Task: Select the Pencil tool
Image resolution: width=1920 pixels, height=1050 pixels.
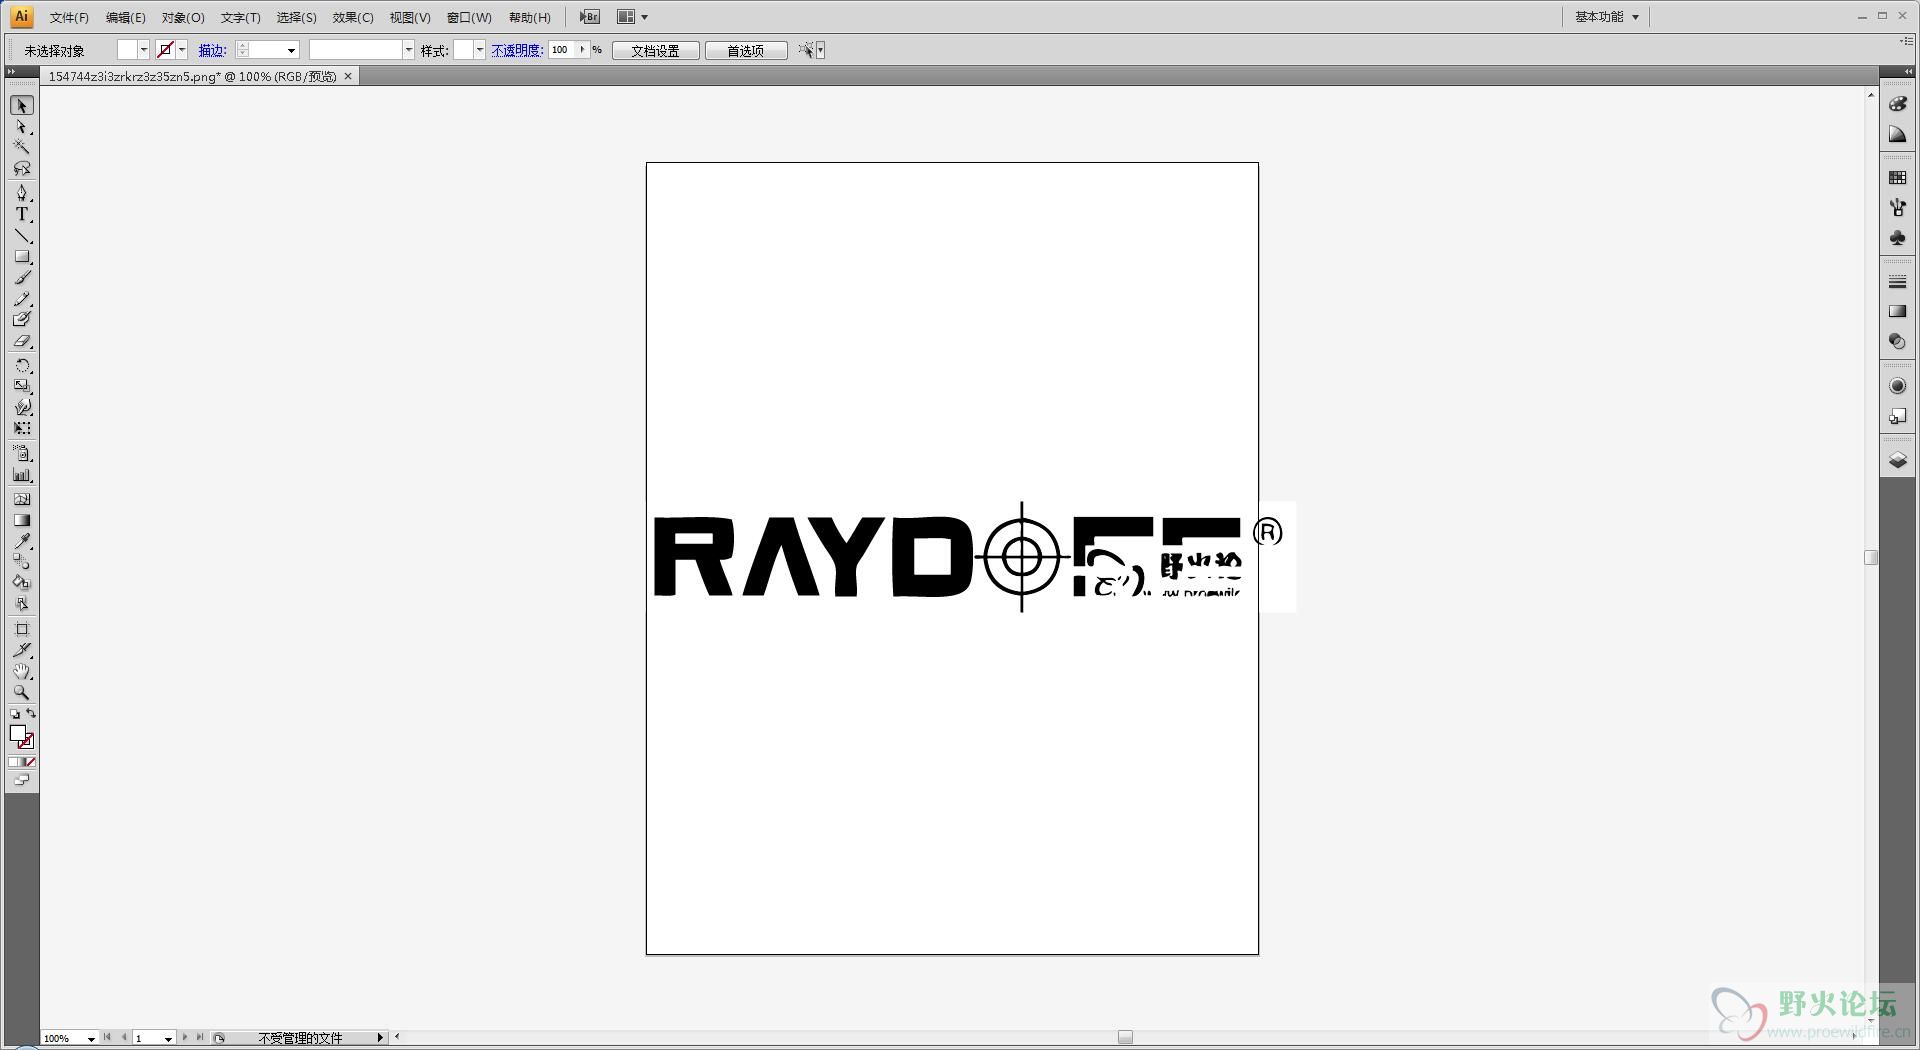Action: pos(22,299)
